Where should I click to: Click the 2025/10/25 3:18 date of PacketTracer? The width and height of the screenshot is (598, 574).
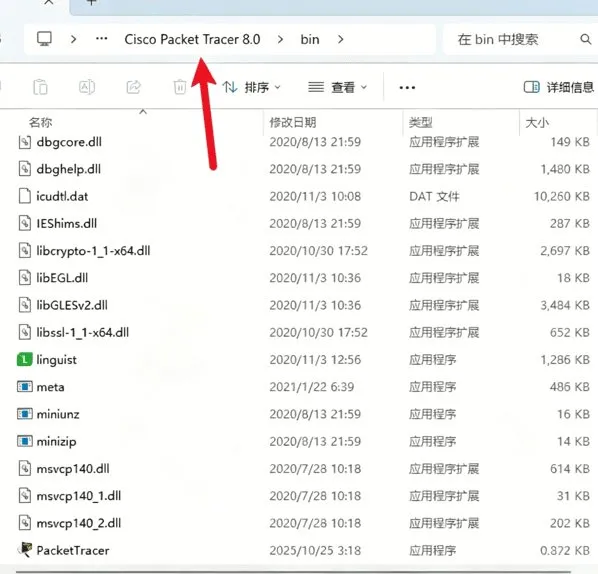click(x=315, y=551)
